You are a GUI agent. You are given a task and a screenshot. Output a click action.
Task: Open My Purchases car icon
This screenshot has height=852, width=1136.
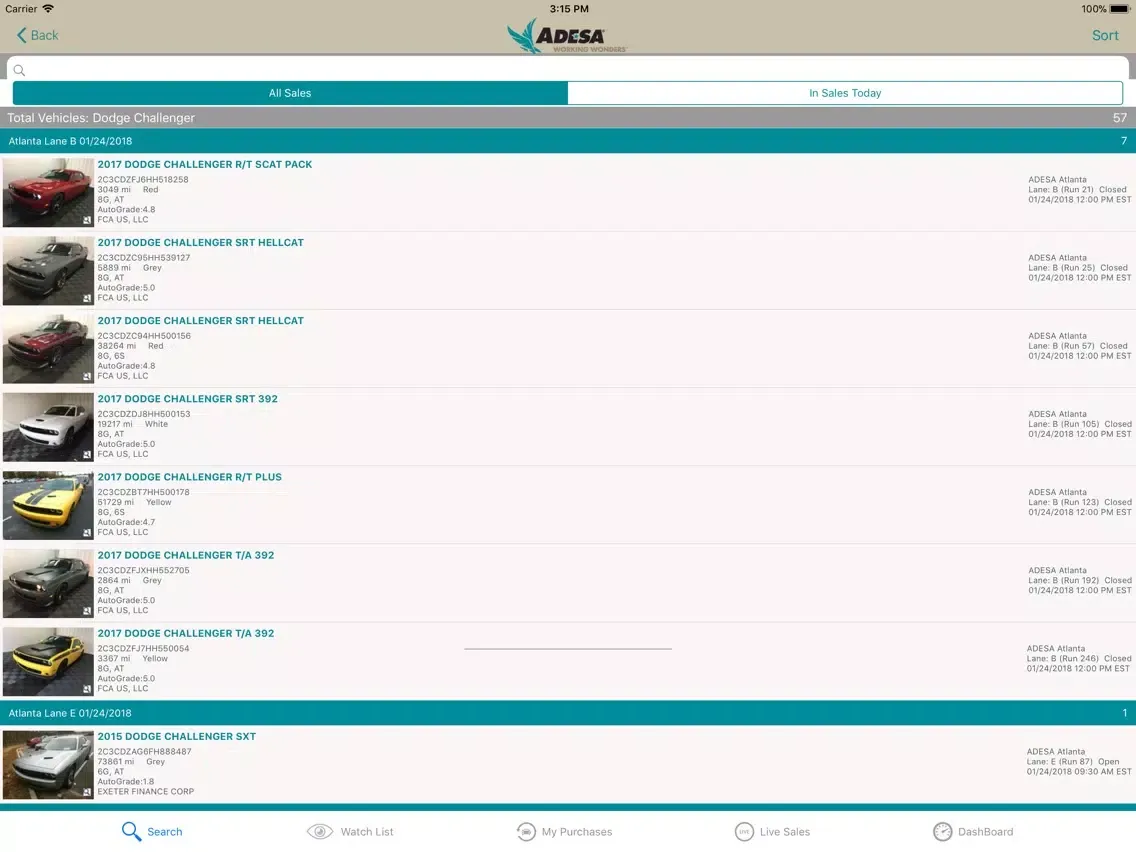pyautogui.click(x=526, y=832)
